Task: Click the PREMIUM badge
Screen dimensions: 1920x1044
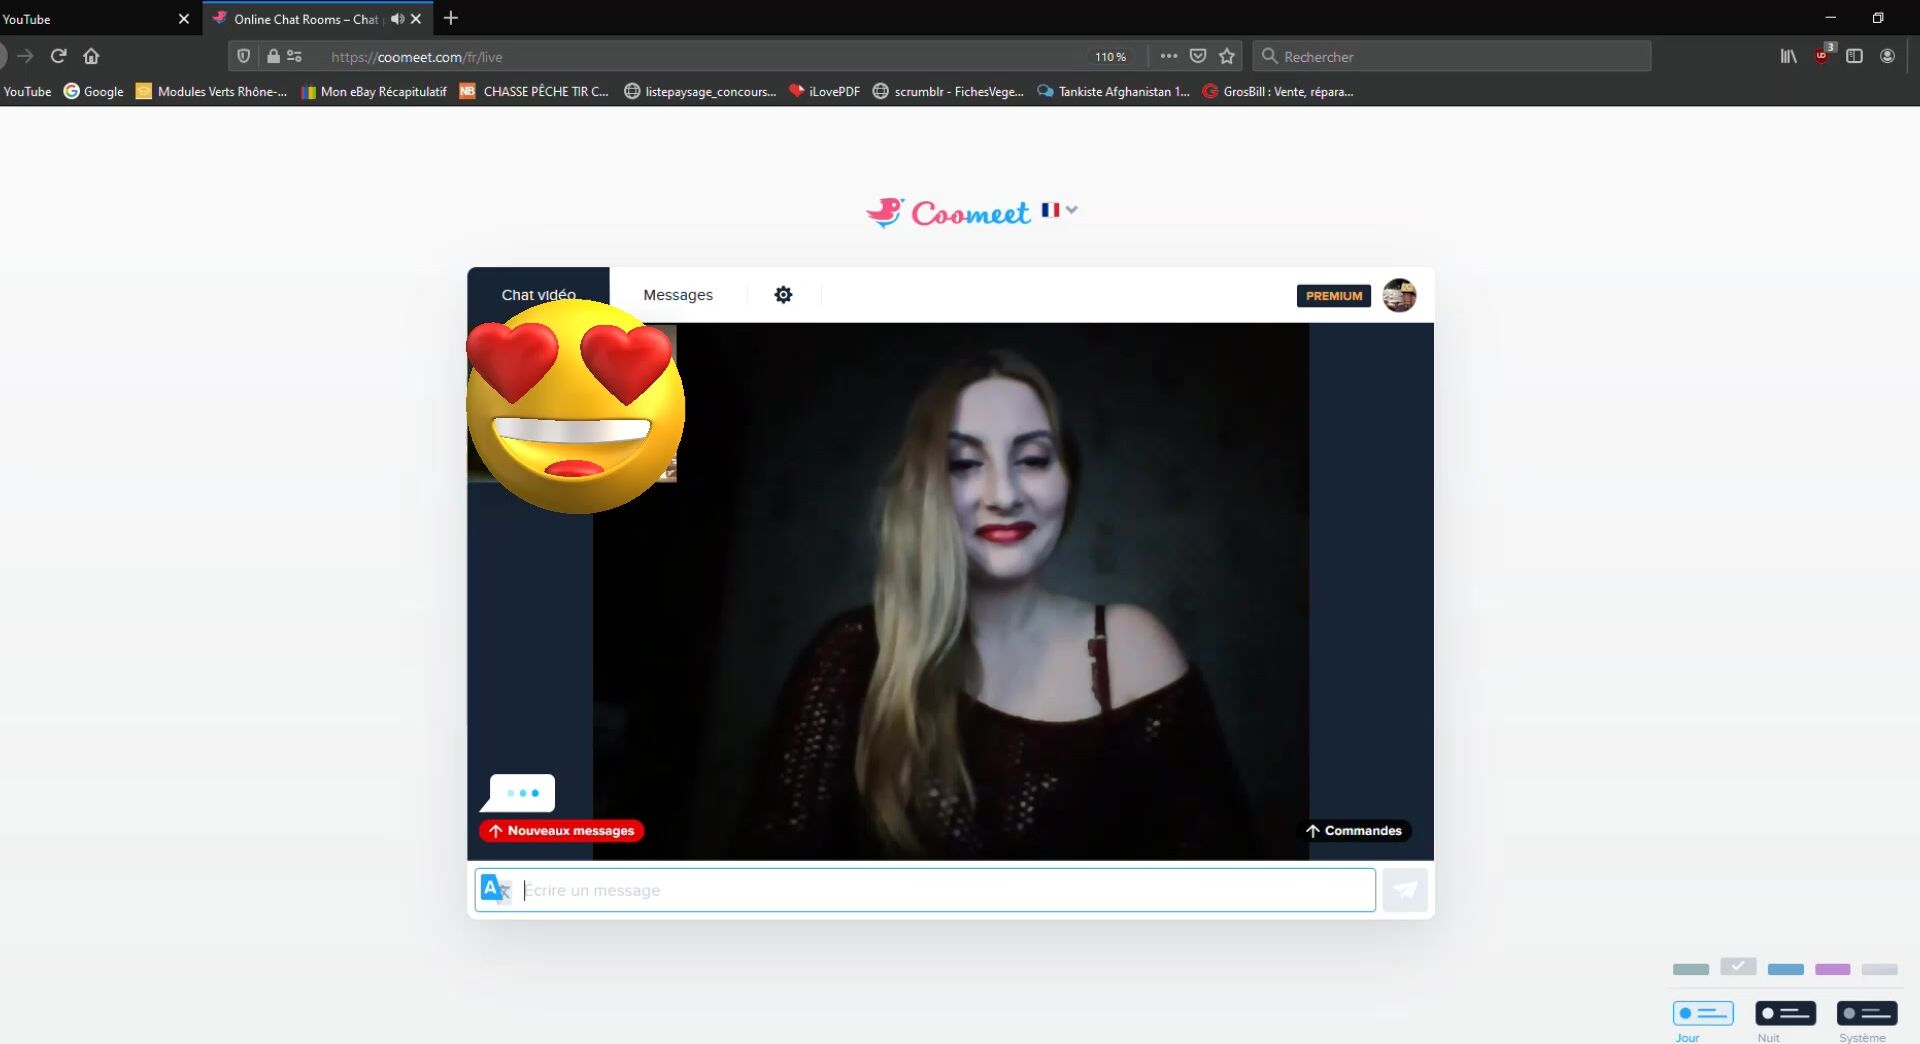Action: (1333, 296)
